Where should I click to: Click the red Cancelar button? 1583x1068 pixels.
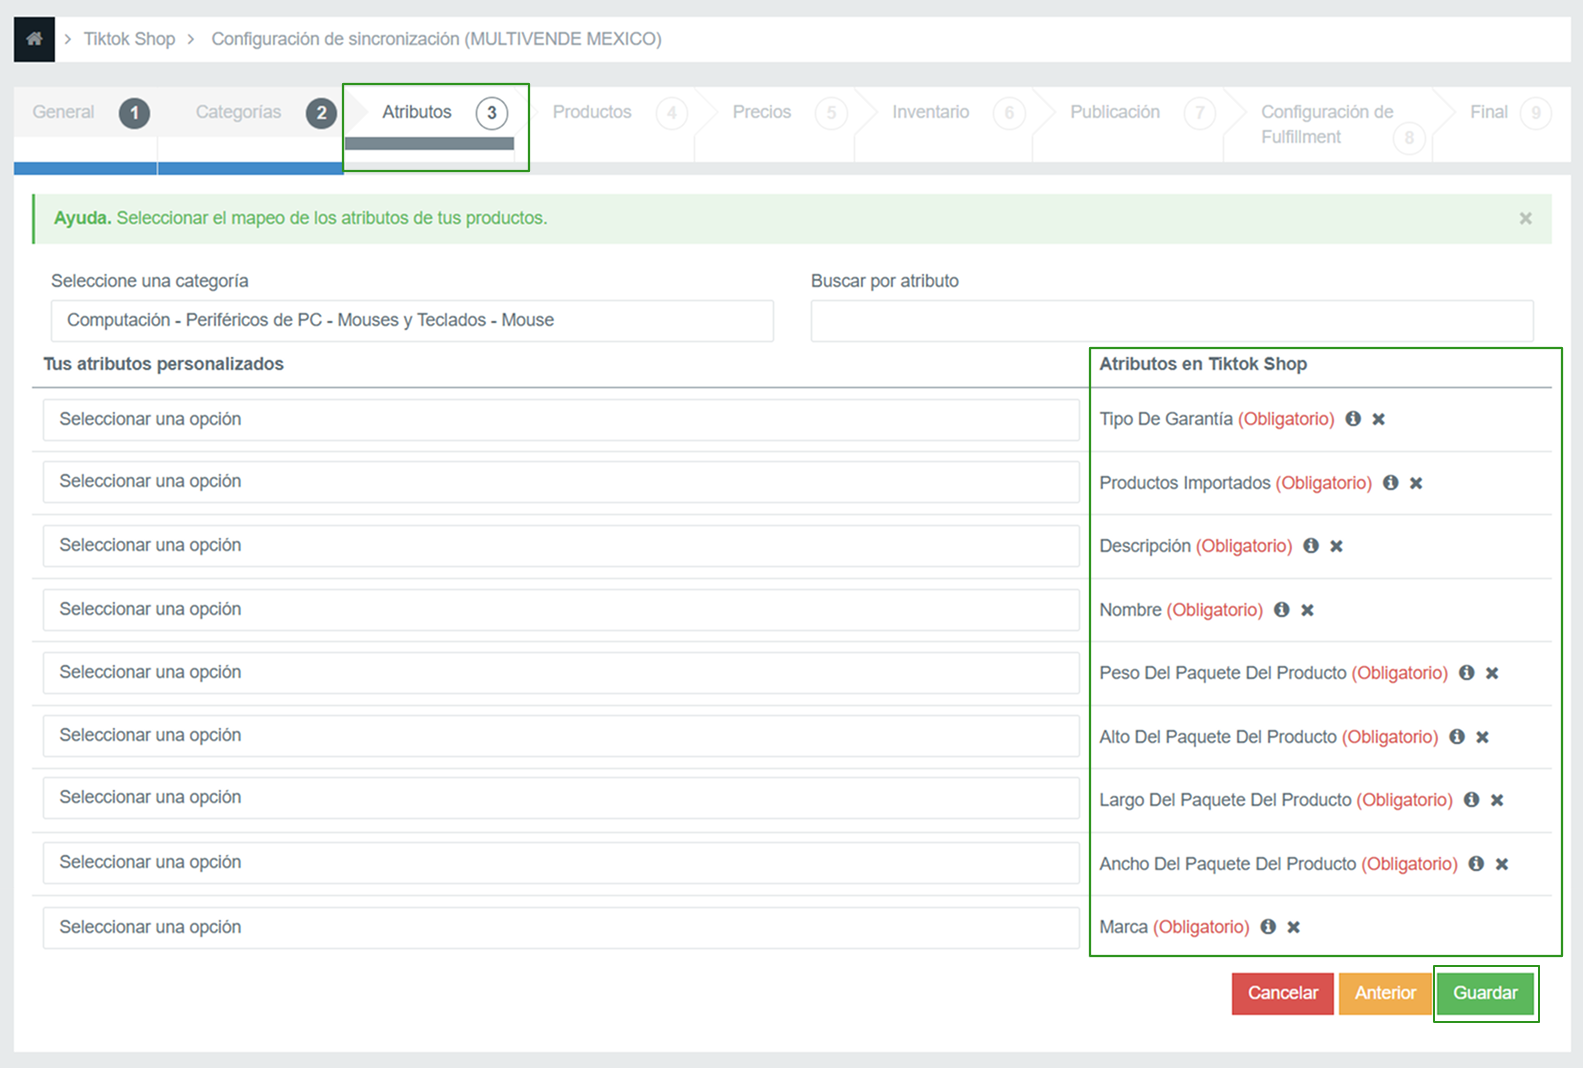pos(1282,993)
